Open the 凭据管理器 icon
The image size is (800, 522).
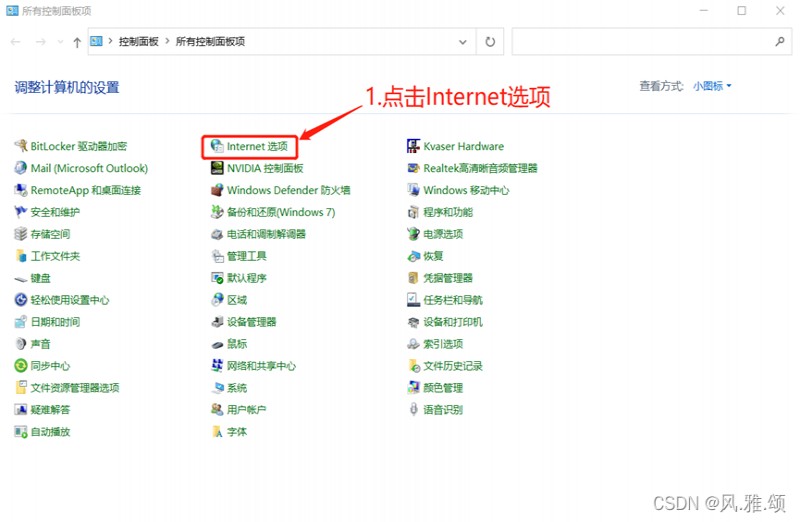click(x=413, y=278)
